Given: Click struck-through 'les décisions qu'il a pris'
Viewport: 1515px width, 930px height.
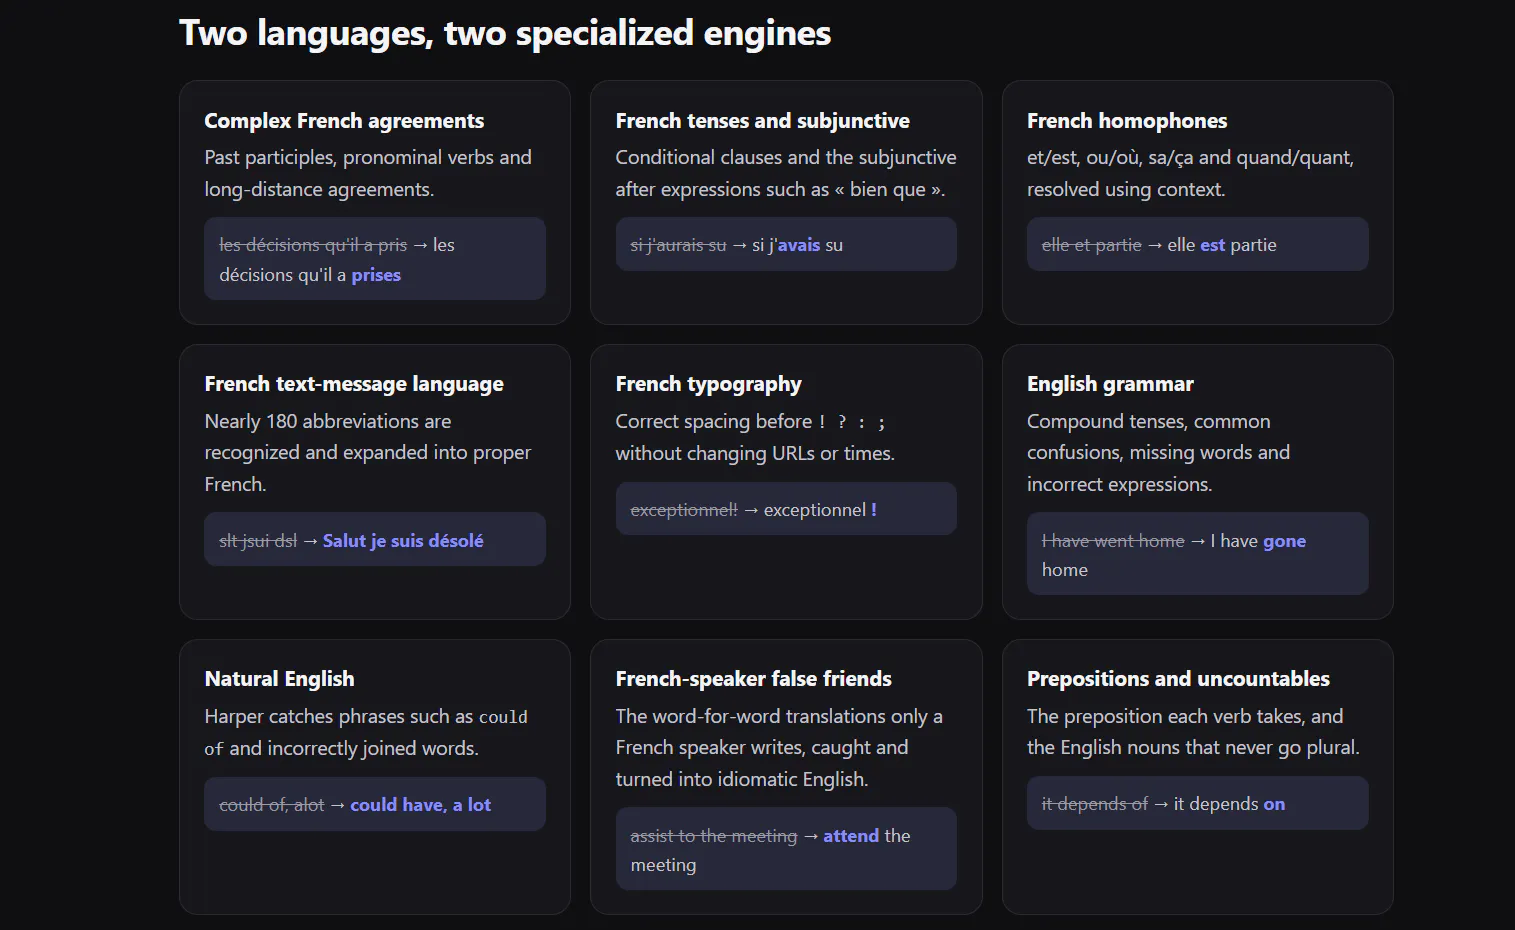Looking at the screenshot, I should 313,245.
